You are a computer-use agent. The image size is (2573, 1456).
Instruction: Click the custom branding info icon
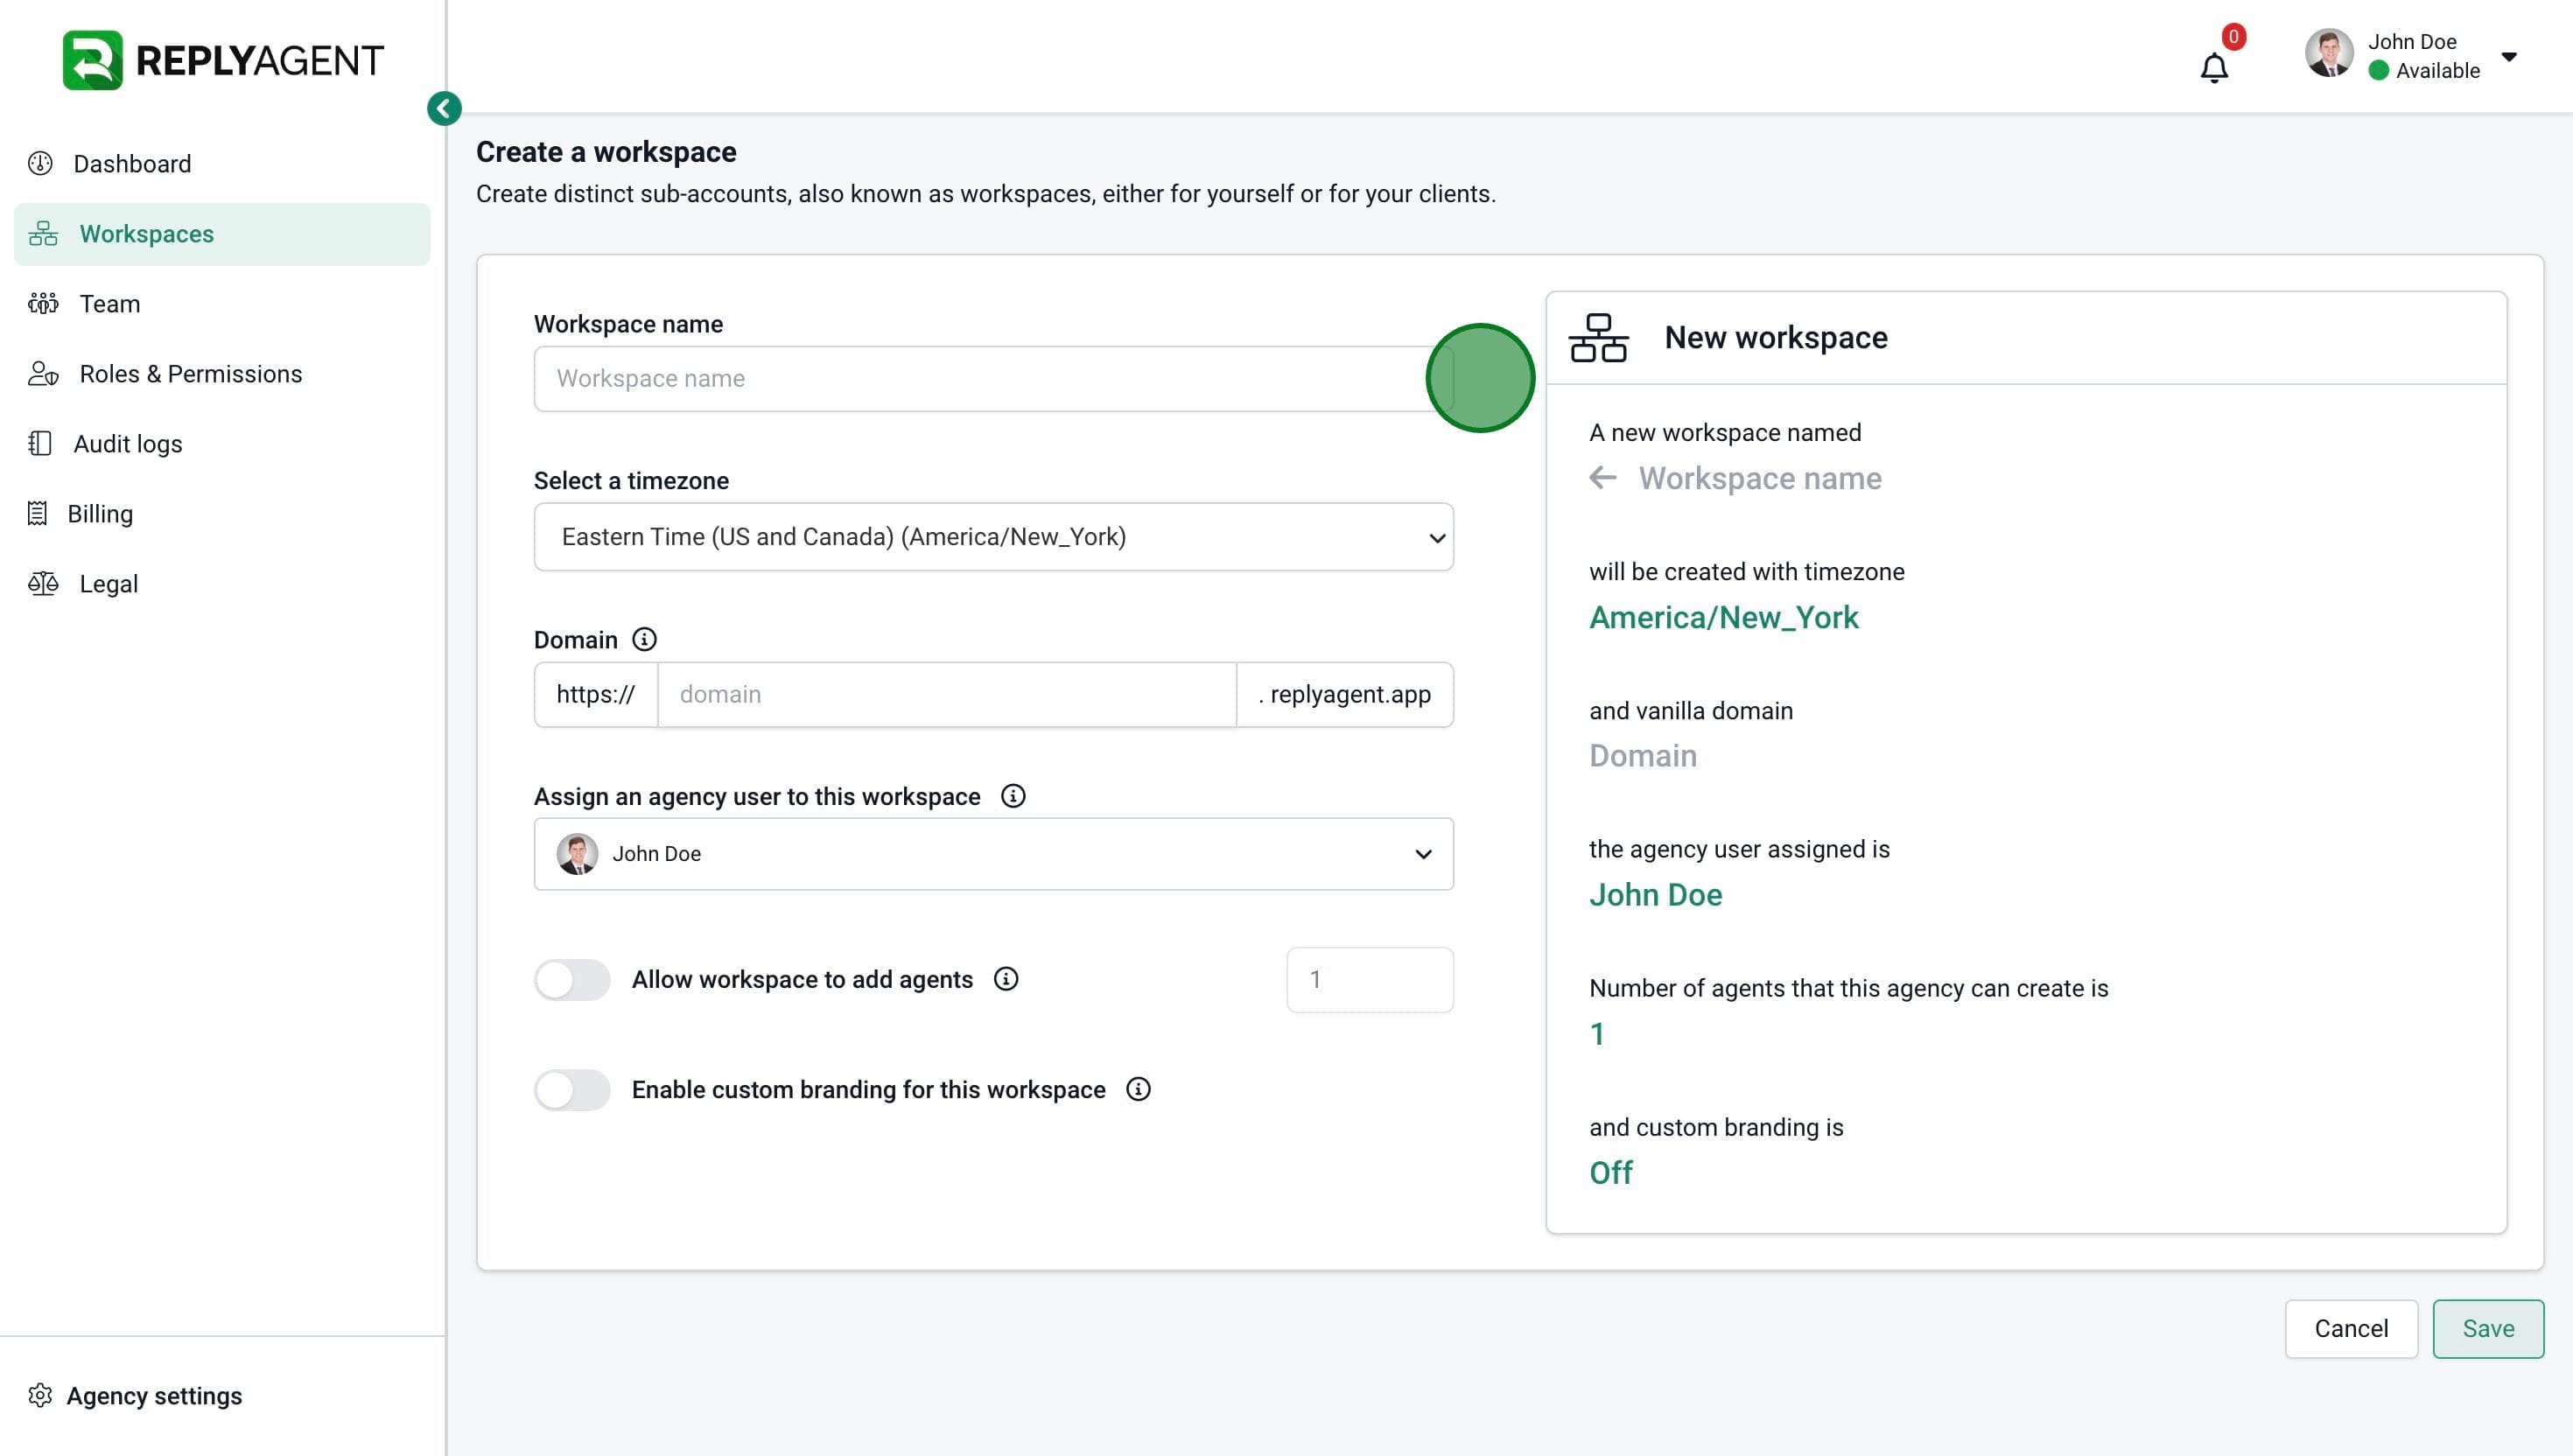coord(1138,1089)
